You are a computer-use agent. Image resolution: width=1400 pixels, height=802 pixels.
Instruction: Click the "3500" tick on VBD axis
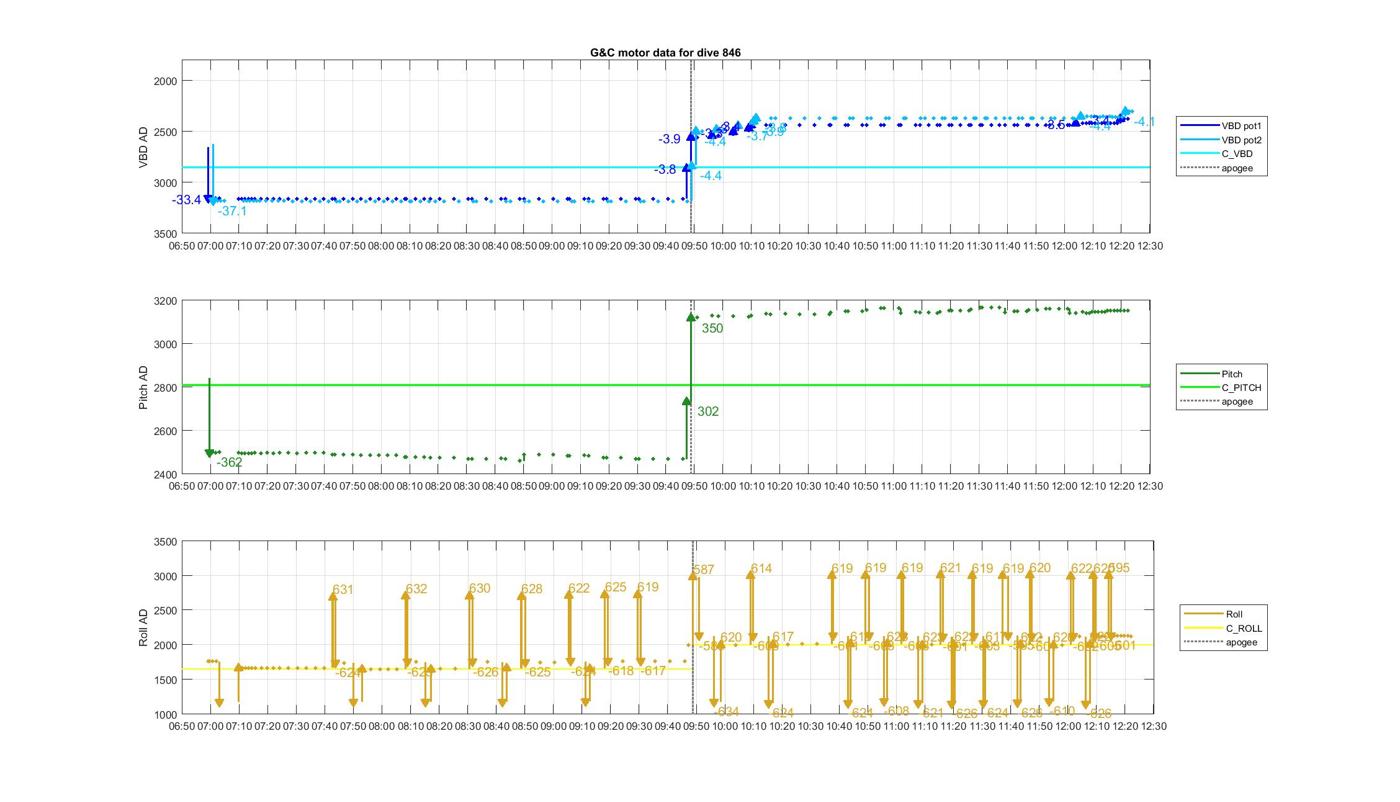(164, 234)
